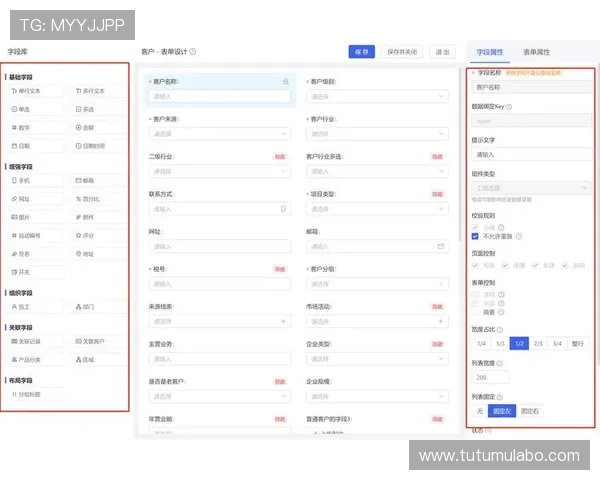Screen dimensions: 600x480
Task: Select 整行 full-row width option
Action: click(578, 344)
